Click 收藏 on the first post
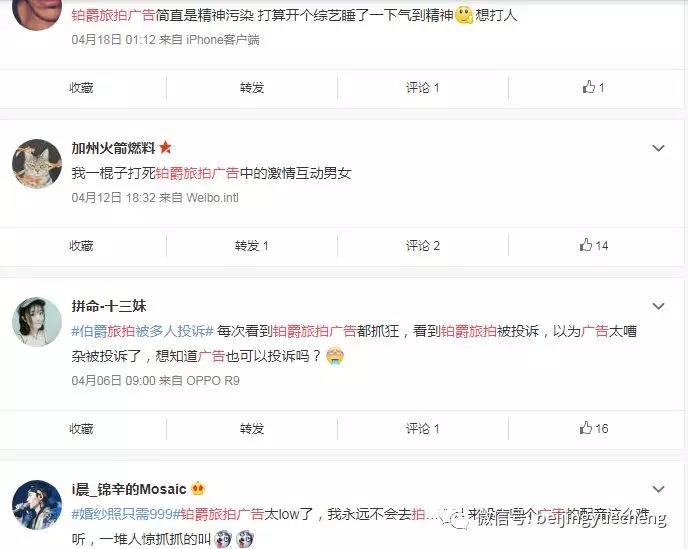This screenshot has height=549, width=688. pyautogui.click(x=81, y=88)
